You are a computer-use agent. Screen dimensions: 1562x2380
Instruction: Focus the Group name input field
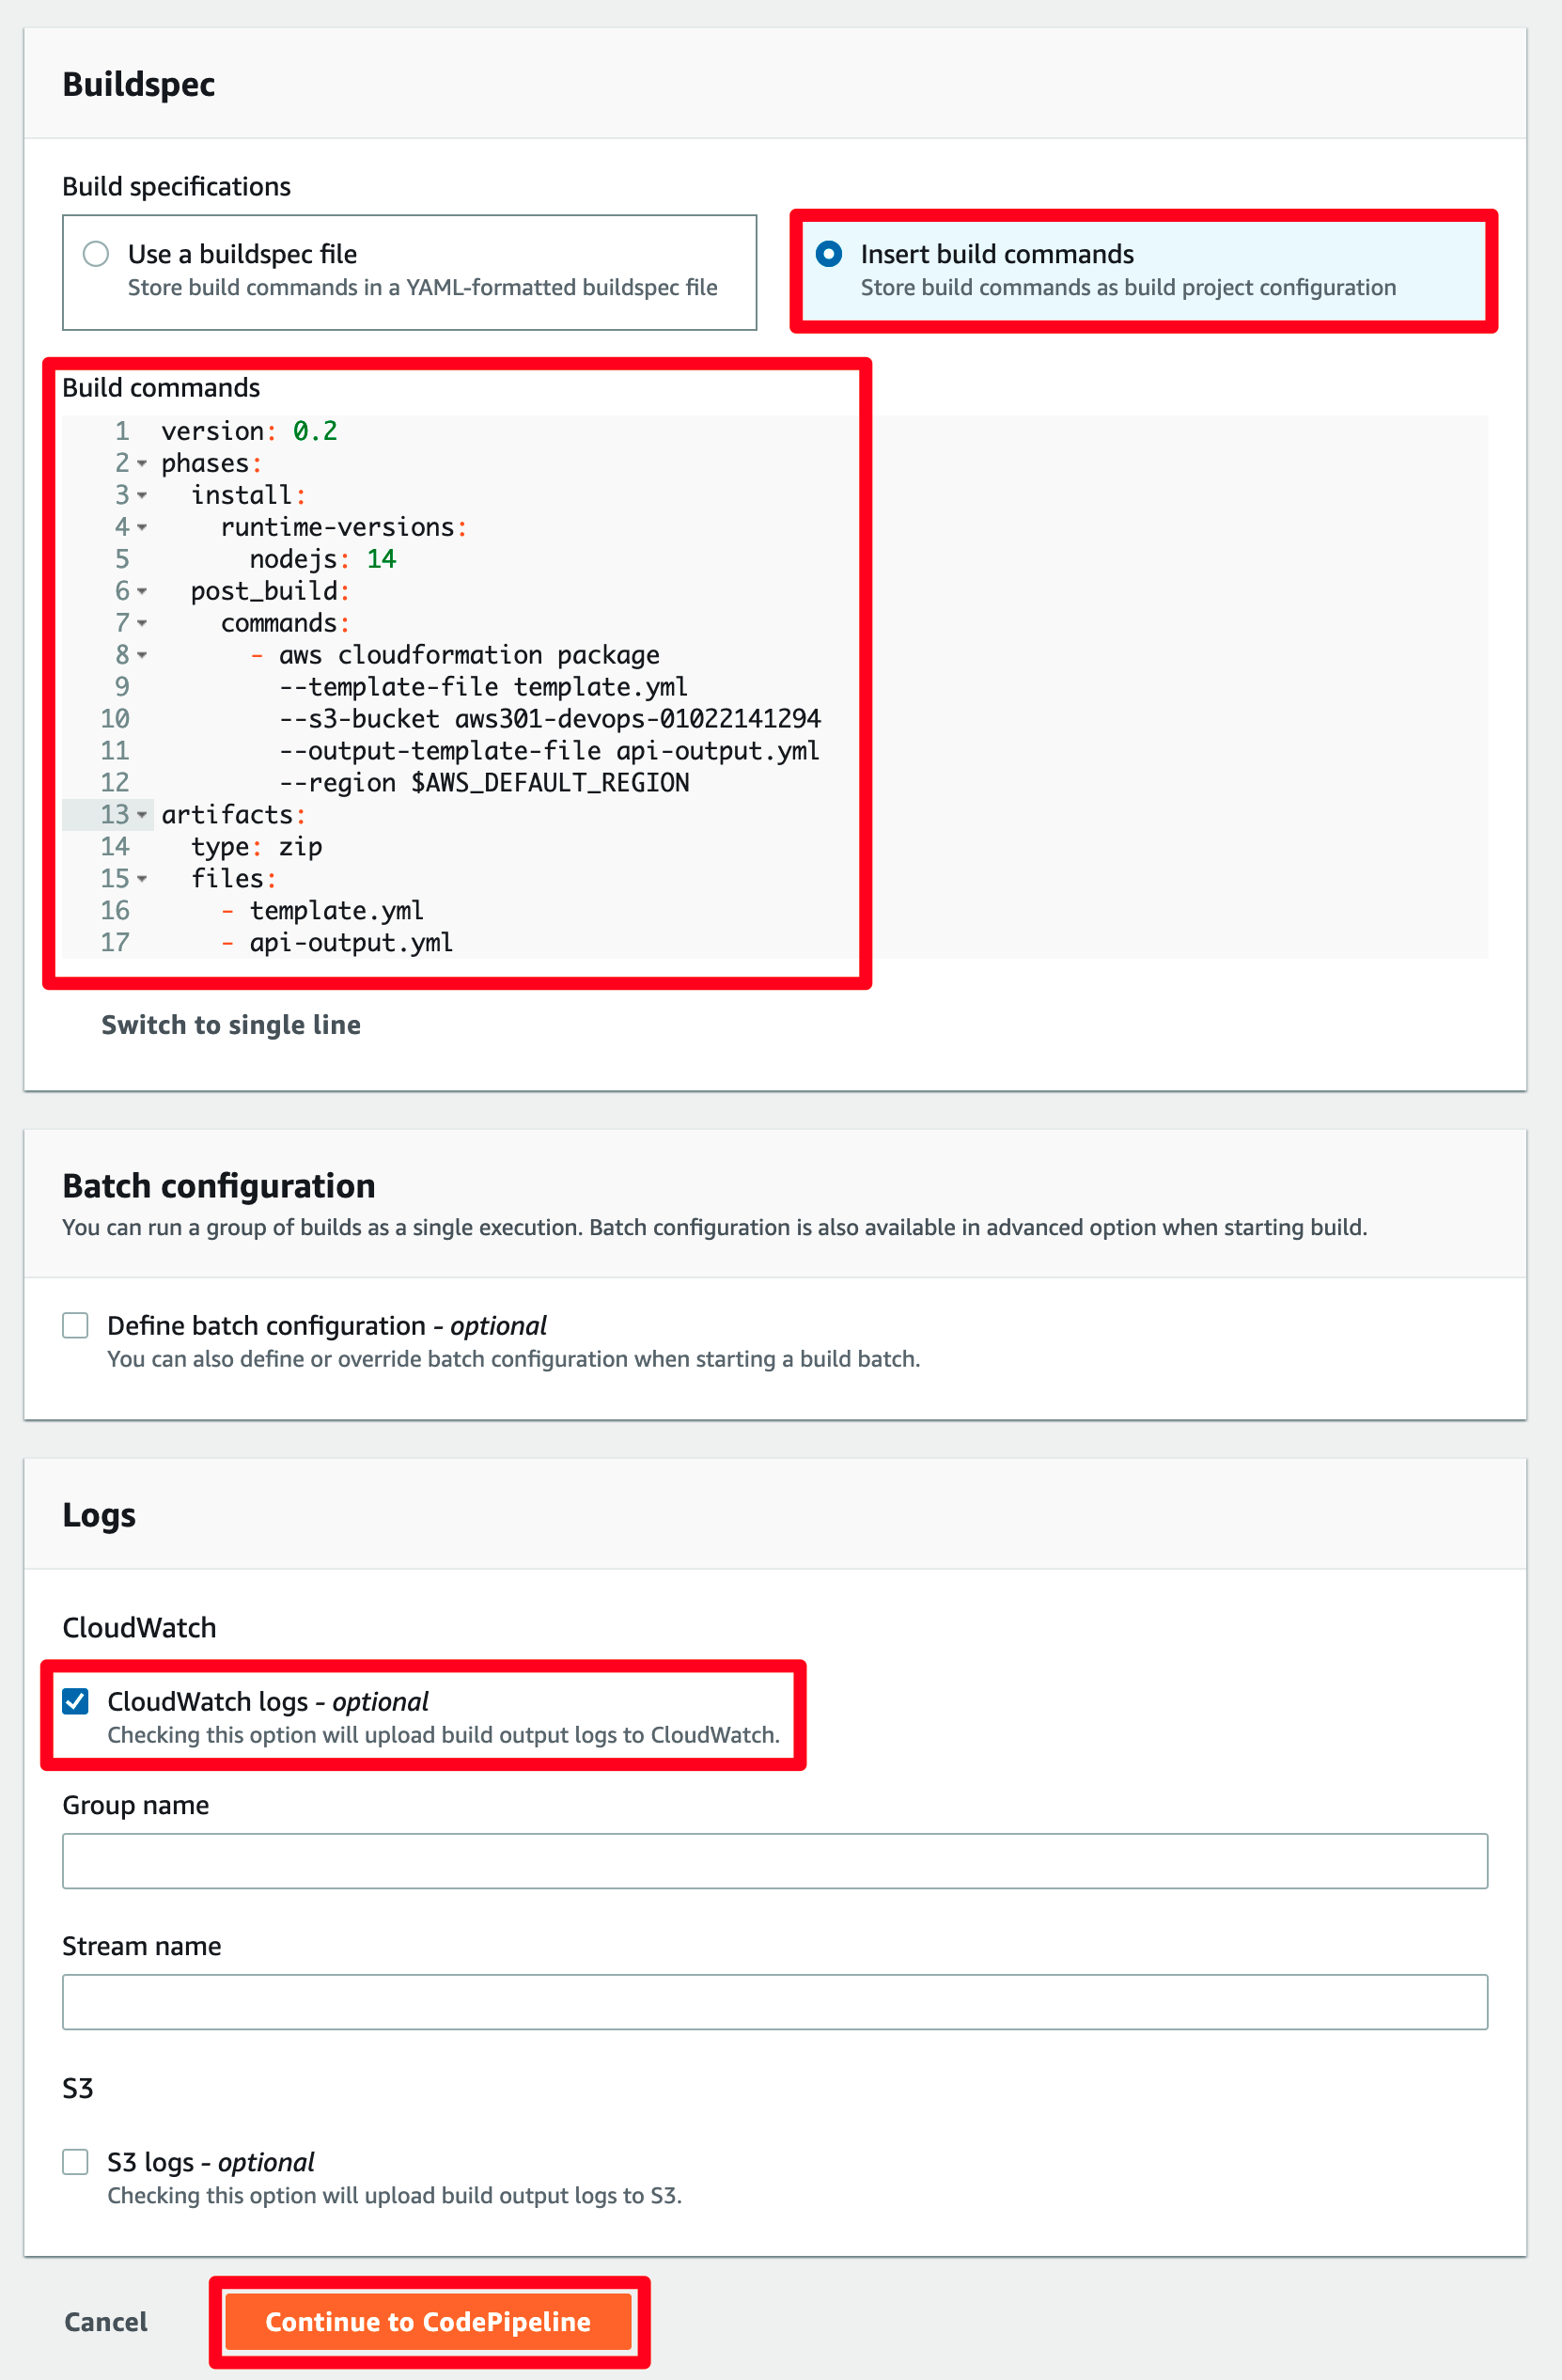pyautogui.click(x=775, y=1861)
